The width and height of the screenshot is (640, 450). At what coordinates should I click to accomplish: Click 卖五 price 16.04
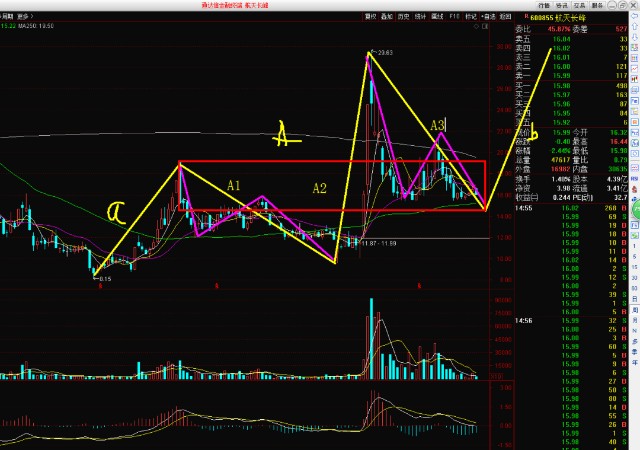(561, 39)
